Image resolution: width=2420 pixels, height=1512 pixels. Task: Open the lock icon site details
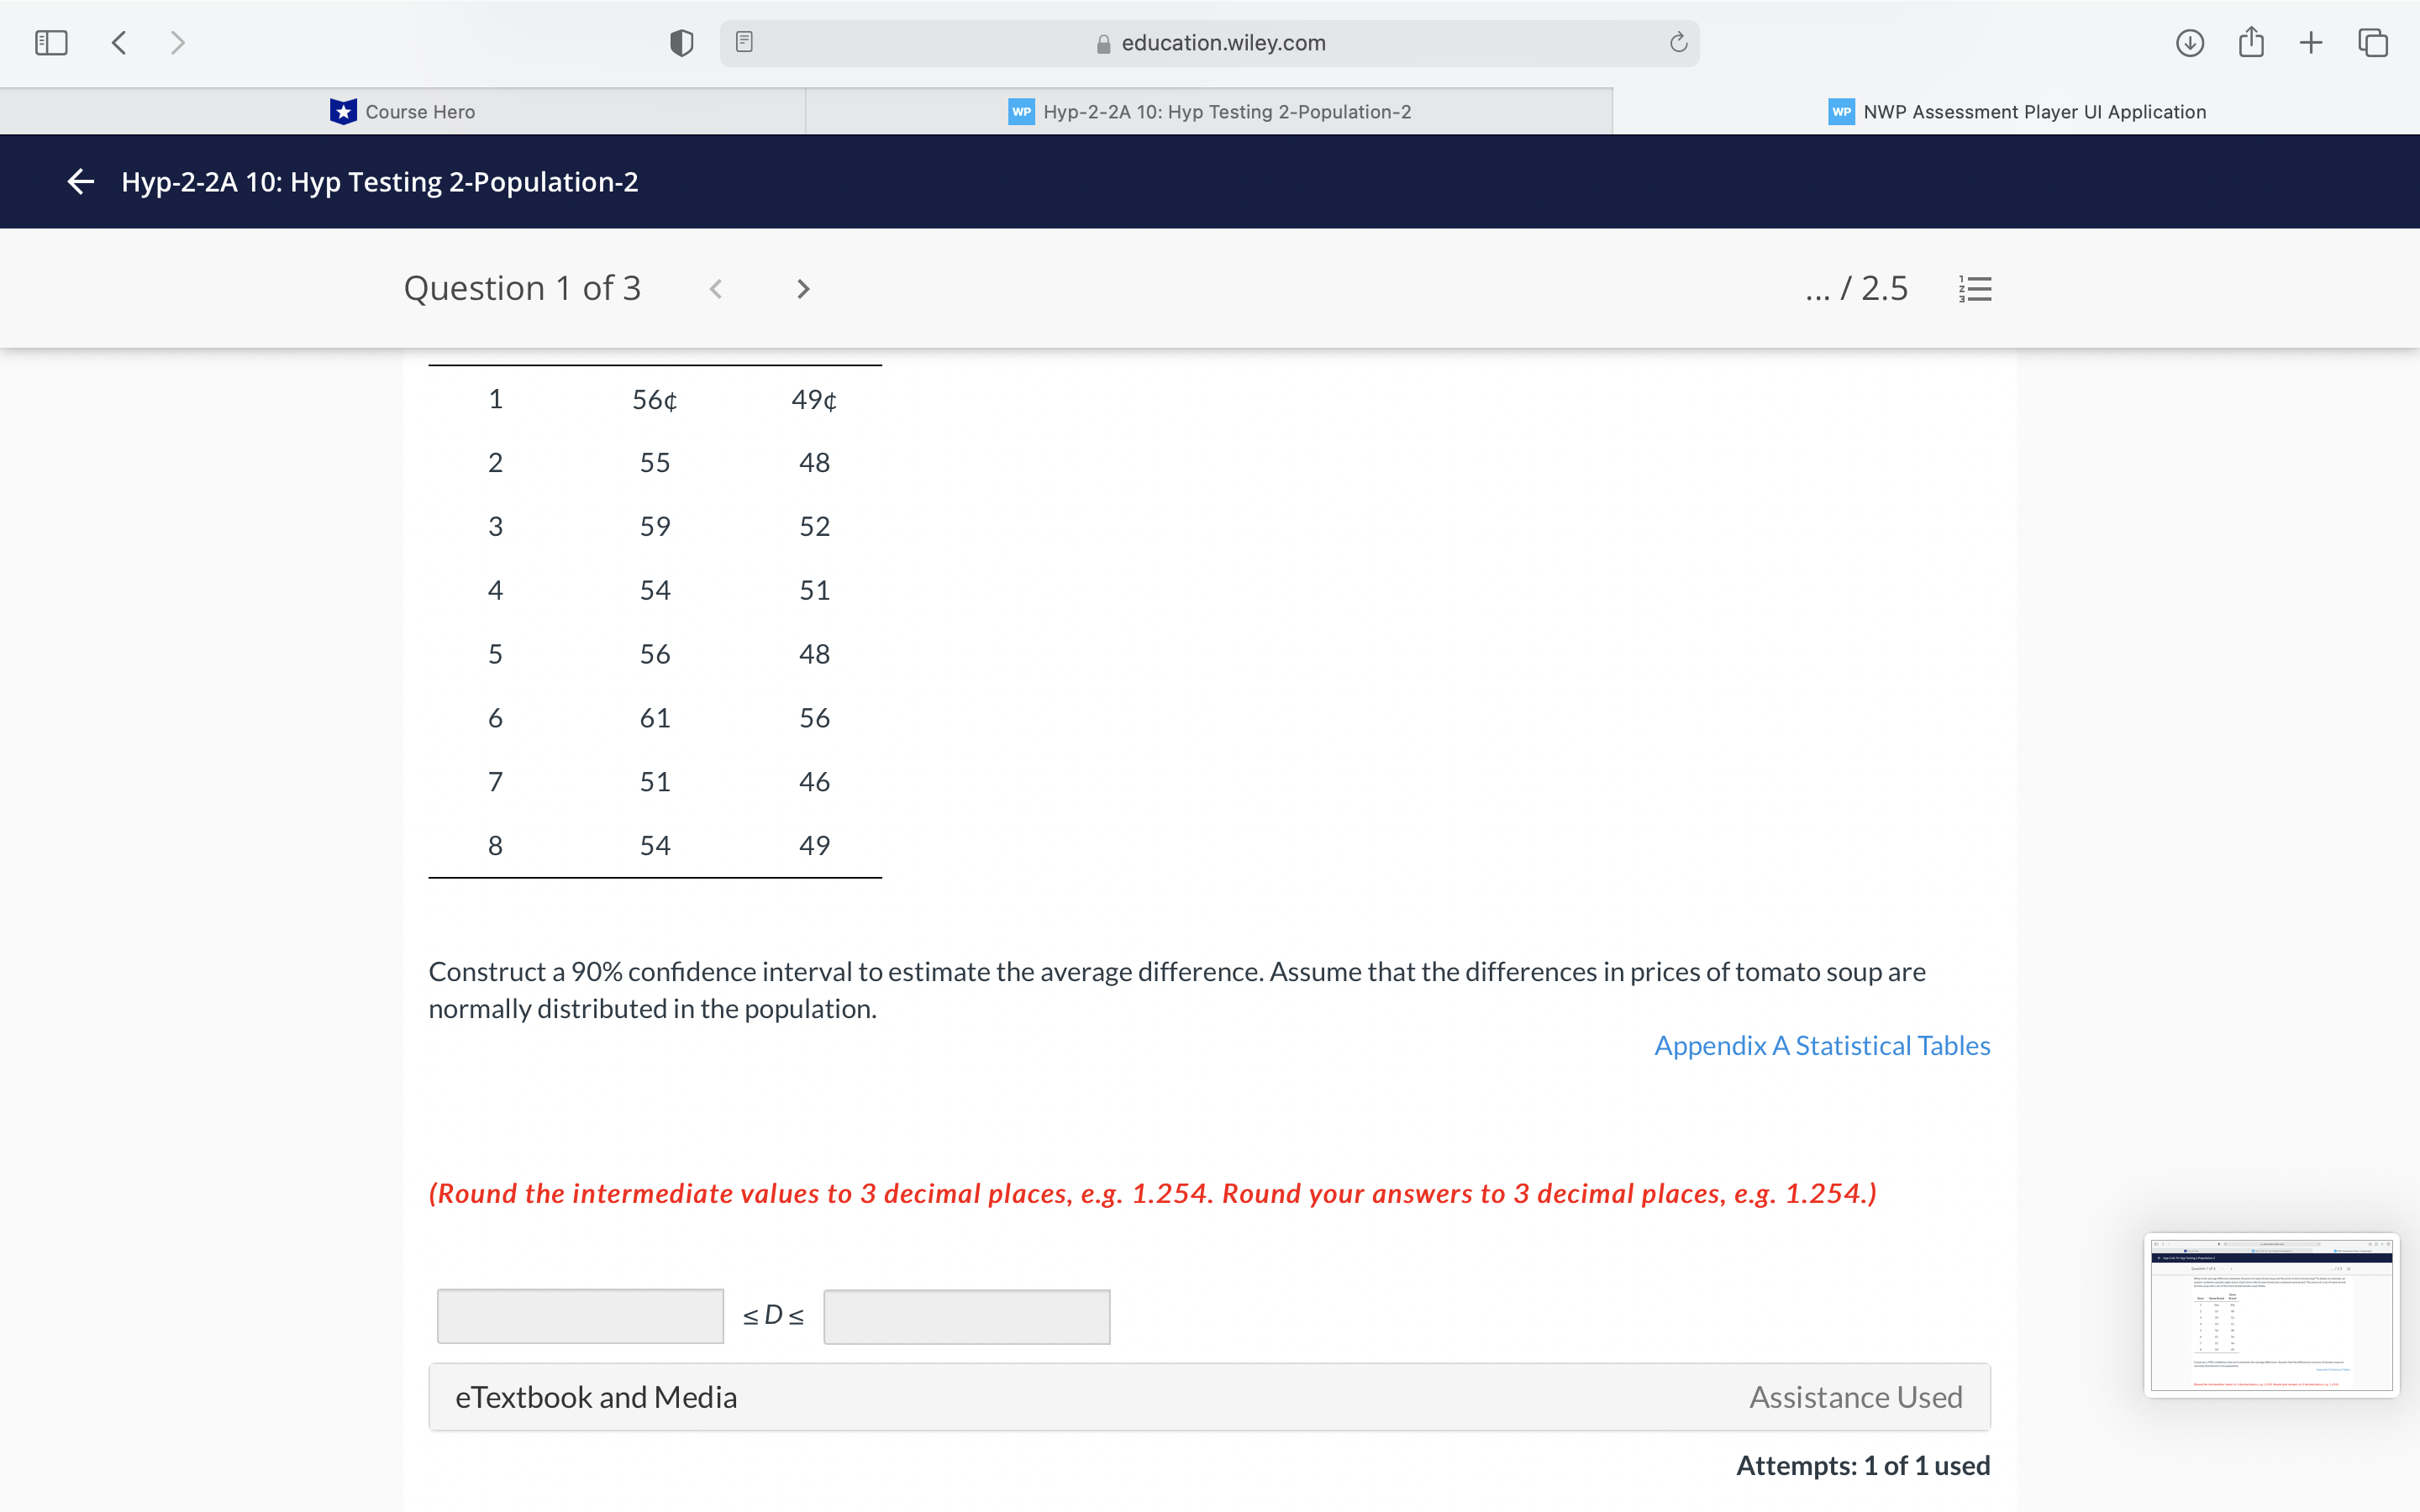point(1104,42)
